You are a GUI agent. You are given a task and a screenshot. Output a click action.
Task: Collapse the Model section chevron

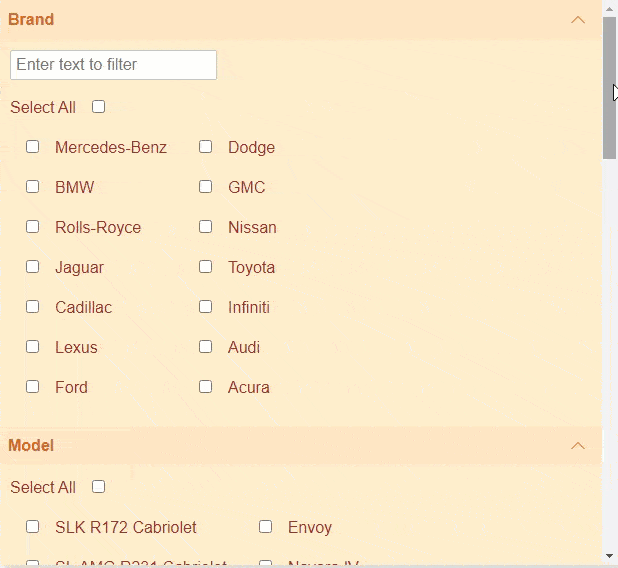(x=577, y=446)
